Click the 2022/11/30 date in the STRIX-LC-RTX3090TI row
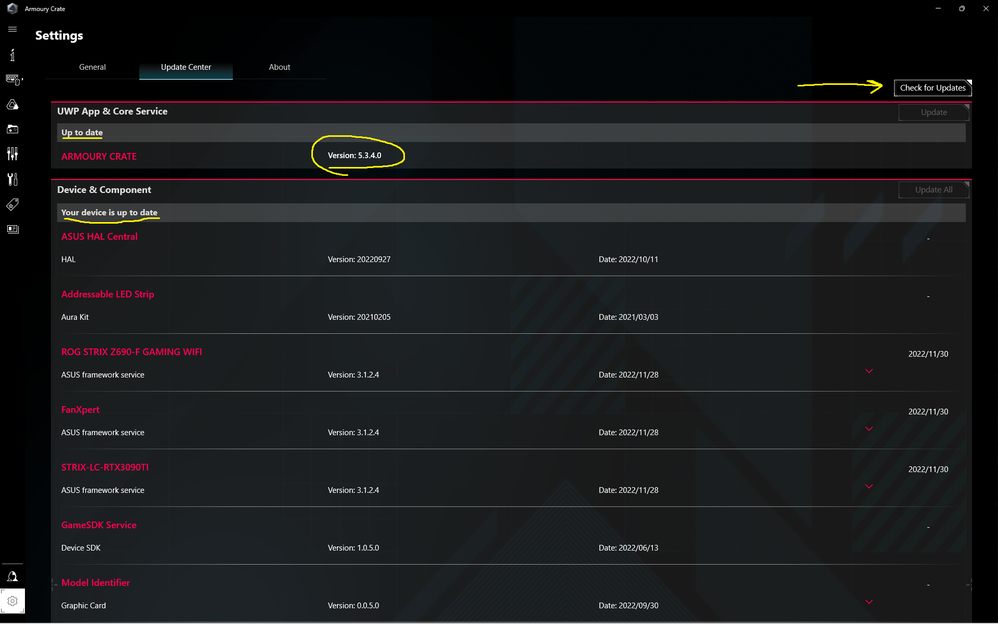This screenshot has height=624, width=998. [x=928, y=469]
